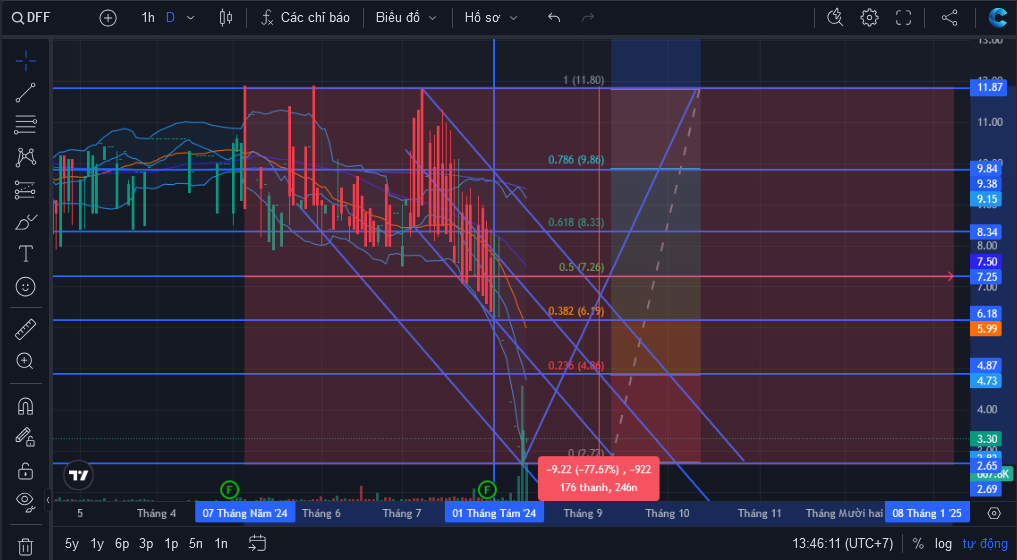1017x560 pixels.
Task: Select the ruler measure tool
Action: 25,330
